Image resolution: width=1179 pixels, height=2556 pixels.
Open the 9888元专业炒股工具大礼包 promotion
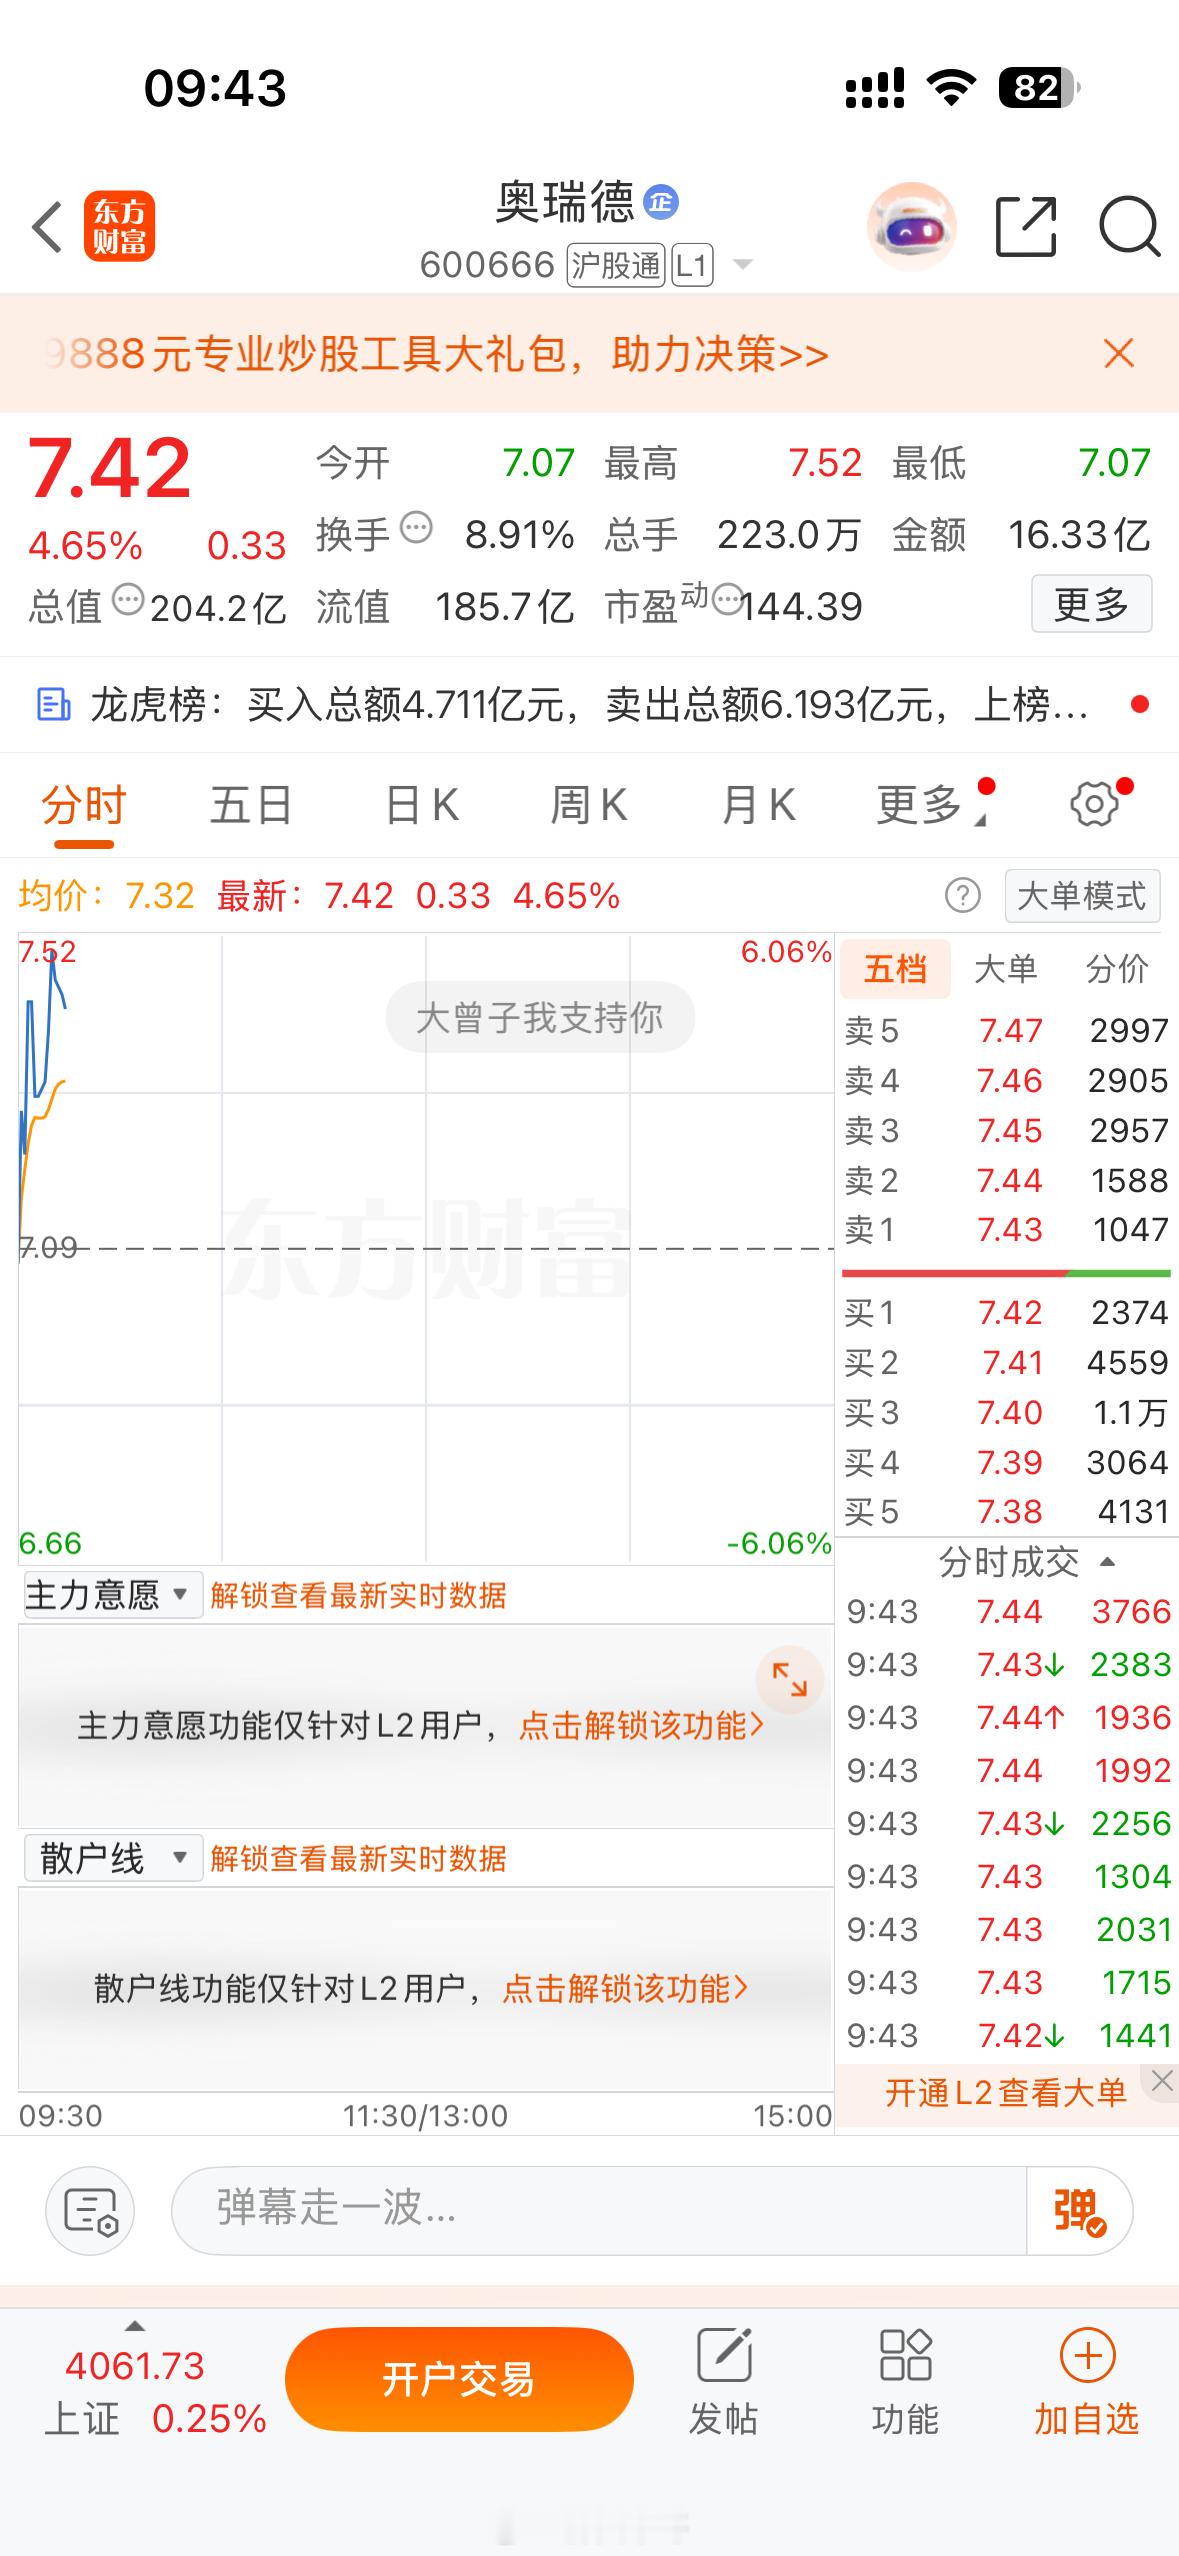pos(438,354)
